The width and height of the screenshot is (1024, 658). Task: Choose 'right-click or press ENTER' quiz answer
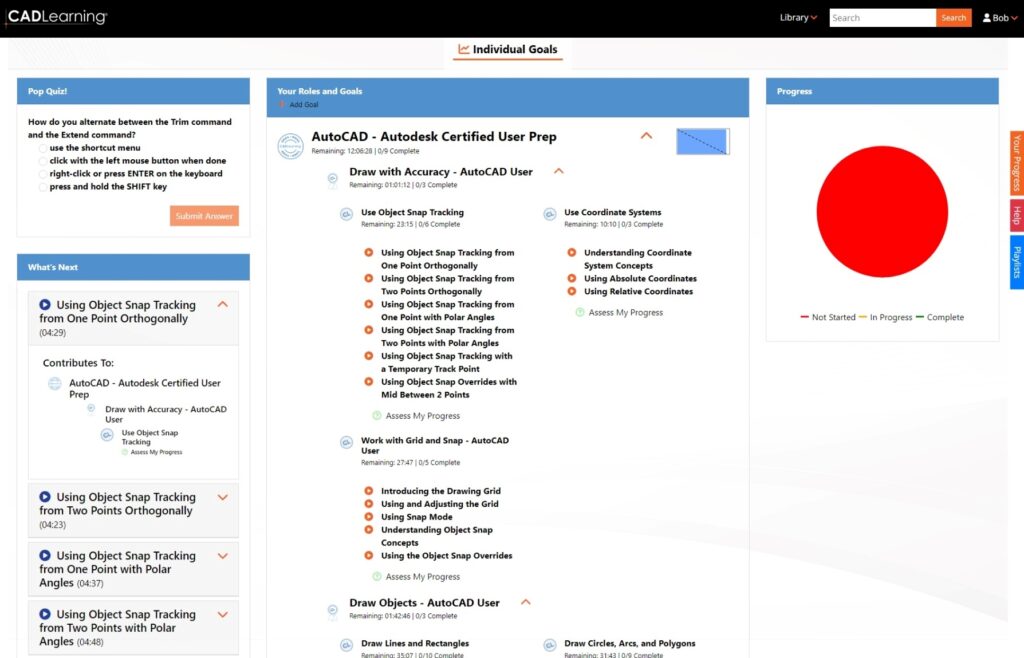(43, 174)
